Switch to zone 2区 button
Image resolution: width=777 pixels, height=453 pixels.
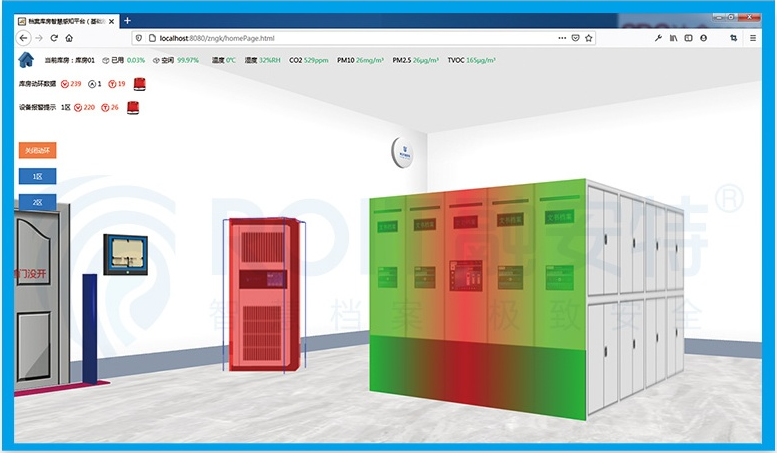(x=37, y=202)
